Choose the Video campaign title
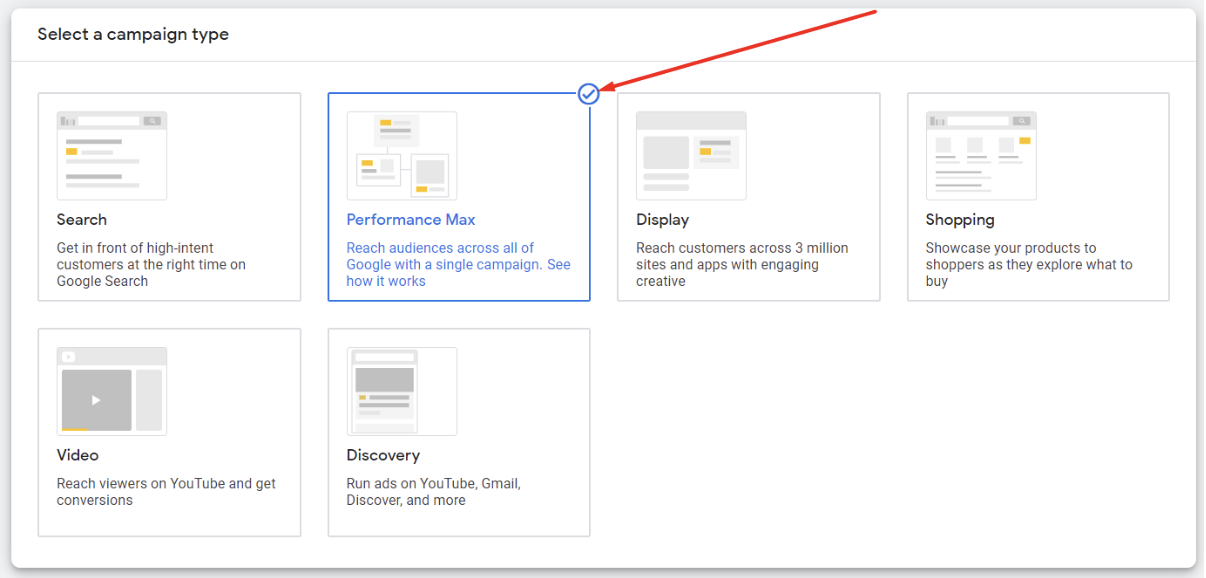Viewport: 1206px width, 578px height. tap(78, 455)
